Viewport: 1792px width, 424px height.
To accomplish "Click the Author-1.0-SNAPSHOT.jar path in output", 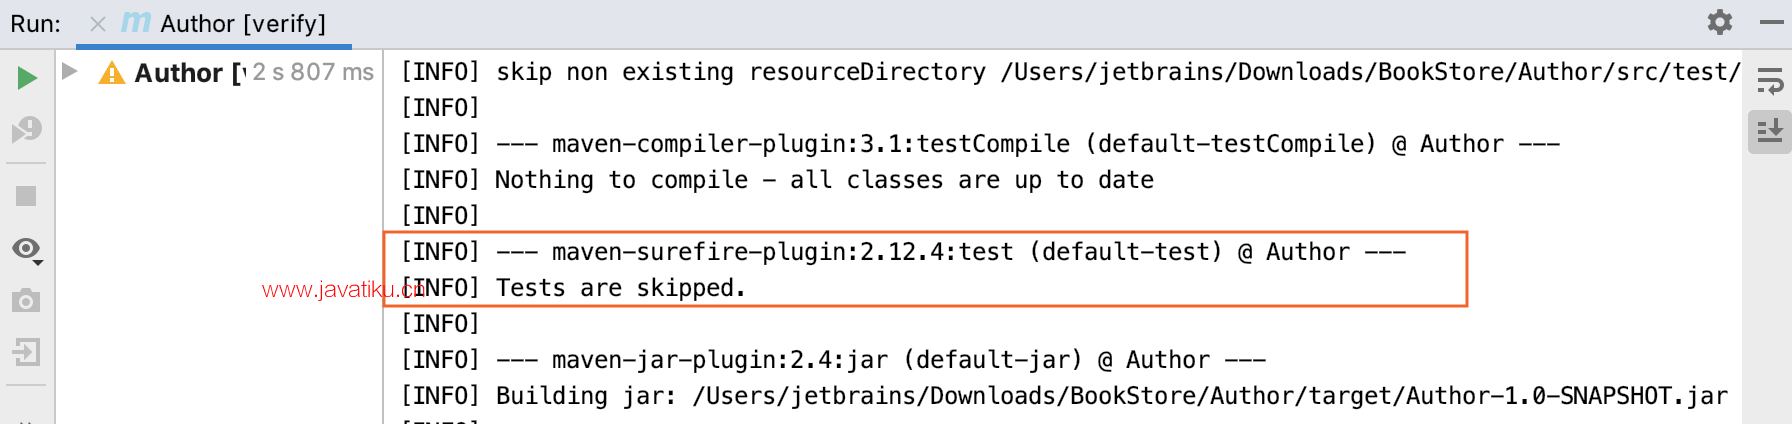I will pyautogui.click(x=1211, y=396).
